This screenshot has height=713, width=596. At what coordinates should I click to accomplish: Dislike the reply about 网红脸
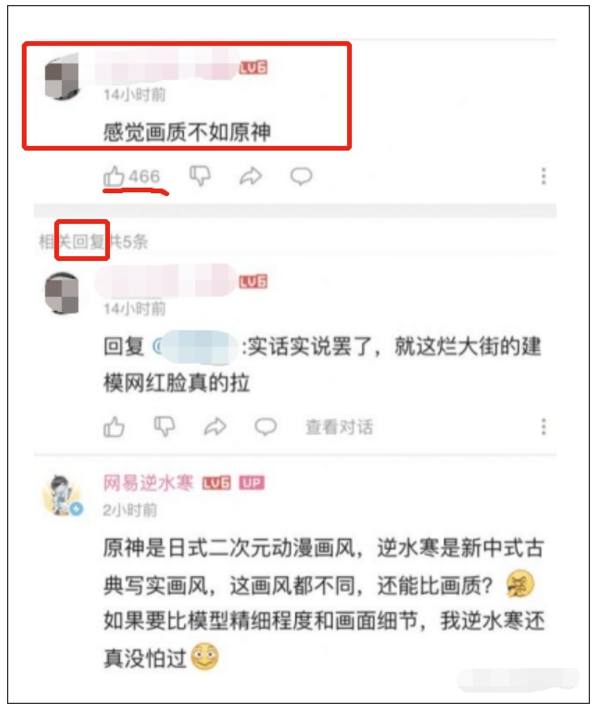[165, 427]
